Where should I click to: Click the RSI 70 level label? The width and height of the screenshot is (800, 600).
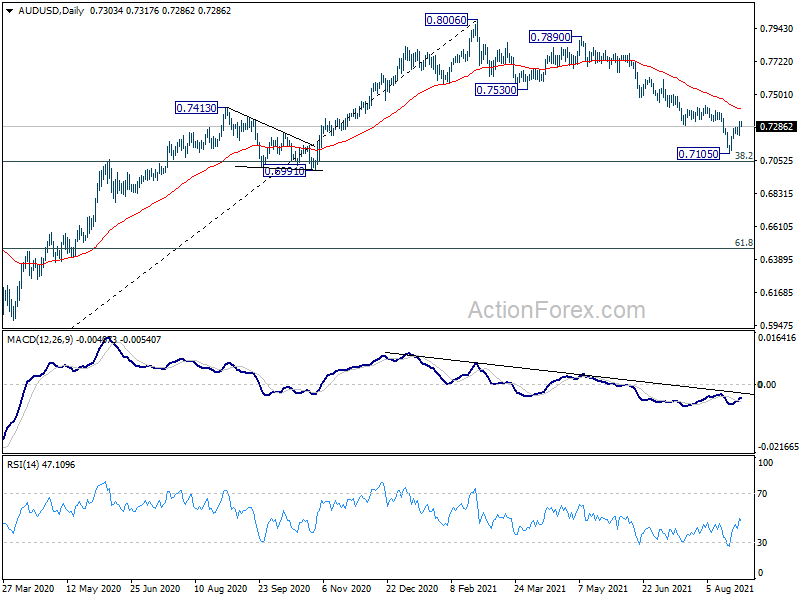[762, 494]
